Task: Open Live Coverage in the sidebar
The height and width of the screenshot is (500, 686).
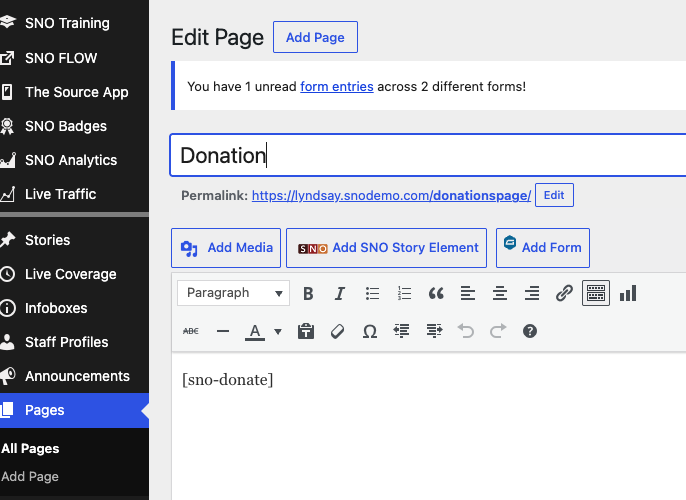Action: (x=70, y=274)
